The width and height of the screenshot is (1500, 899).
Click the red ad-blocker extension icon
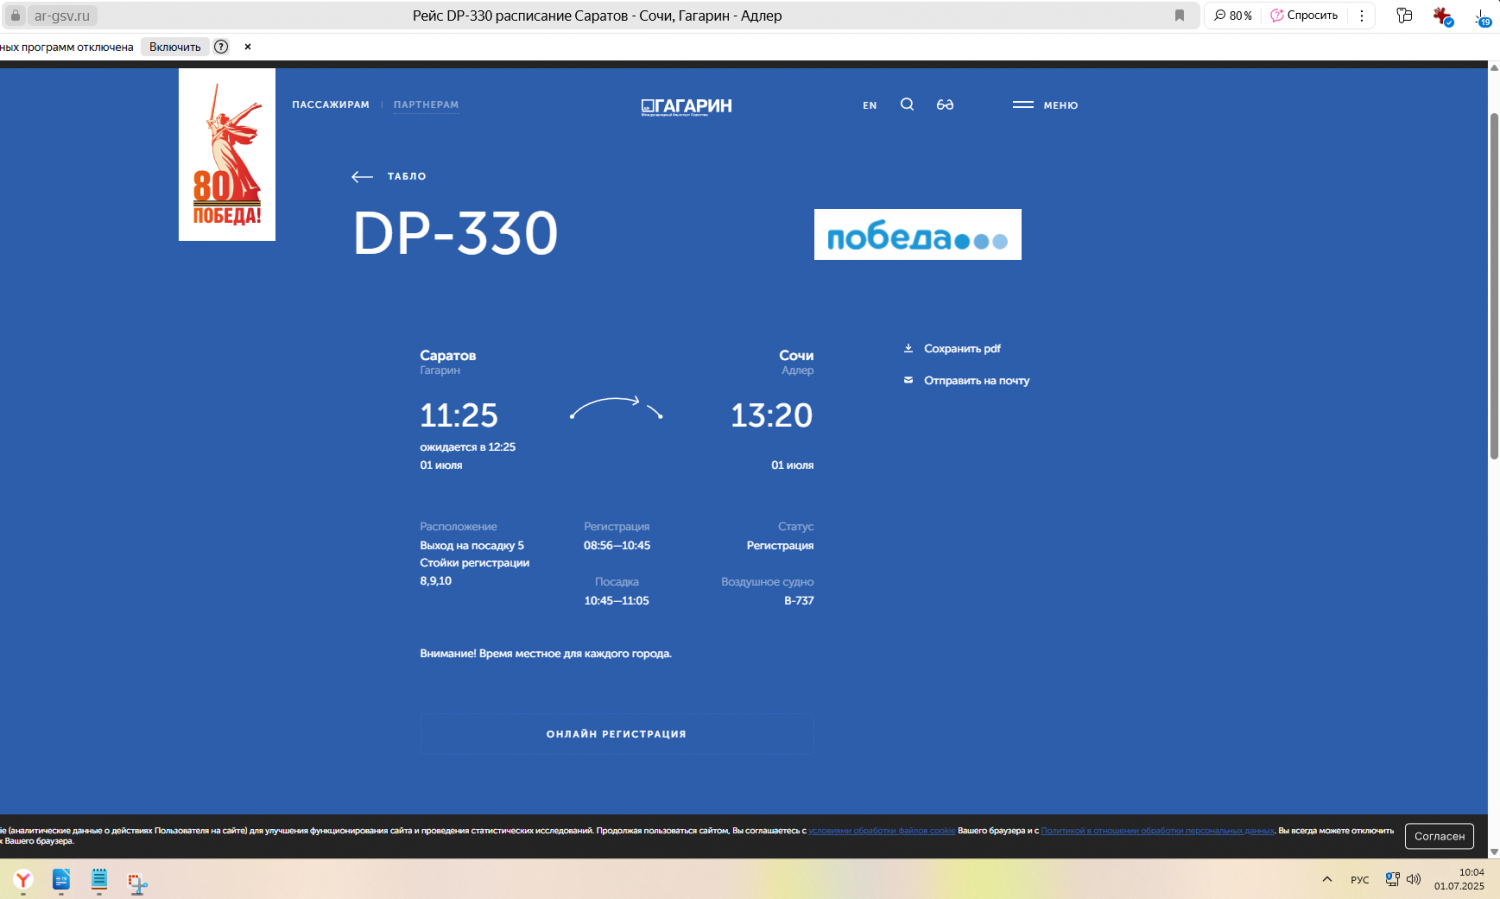(x=1442, y=16)
